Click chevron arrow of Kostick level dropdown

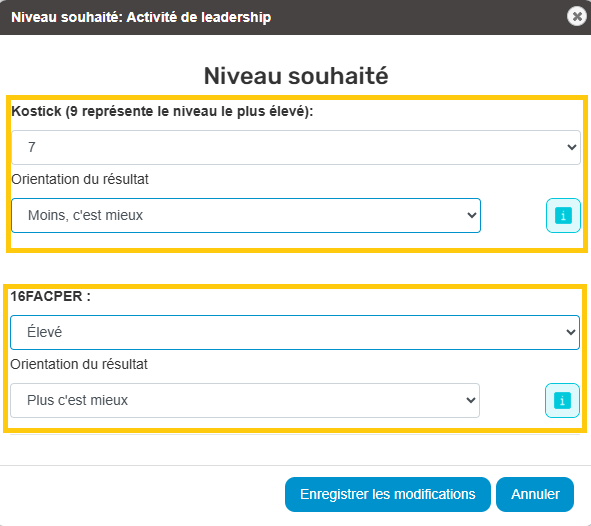pyautogui.click(x=572, y=147)
